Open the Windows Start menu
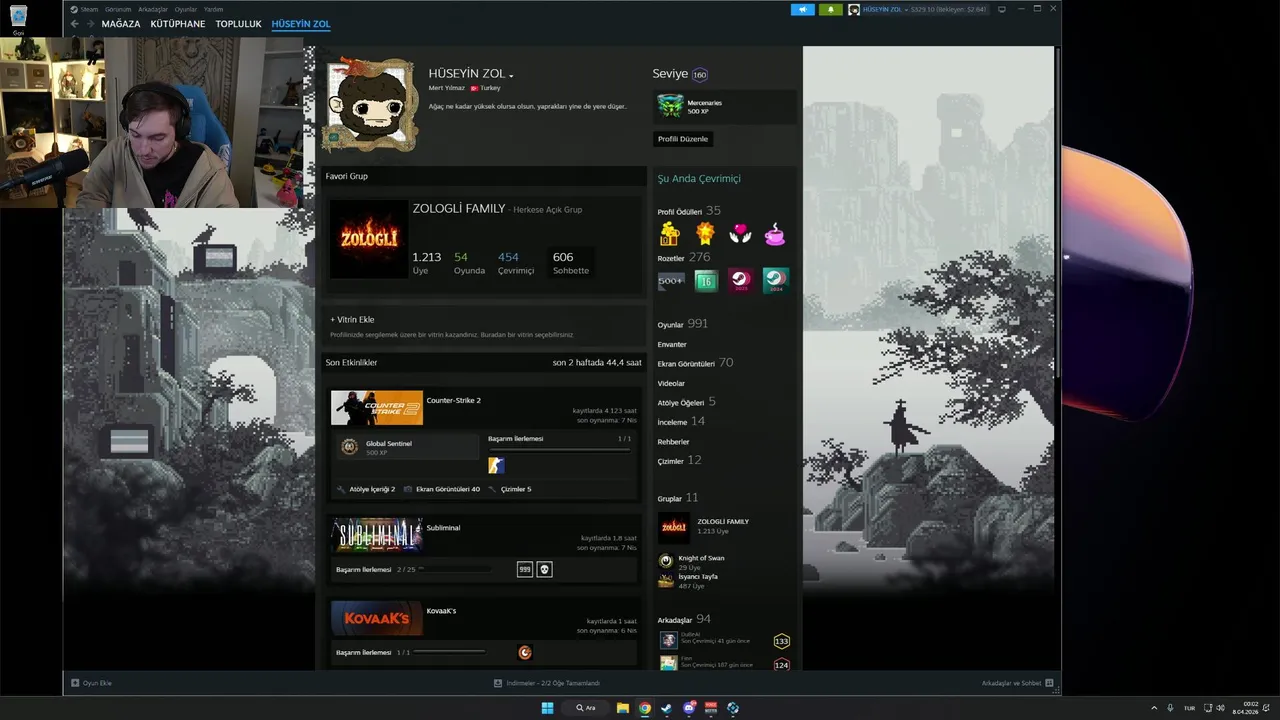Screen dimensions: 1280x720 pyautogui.click(x=547, y=708)
